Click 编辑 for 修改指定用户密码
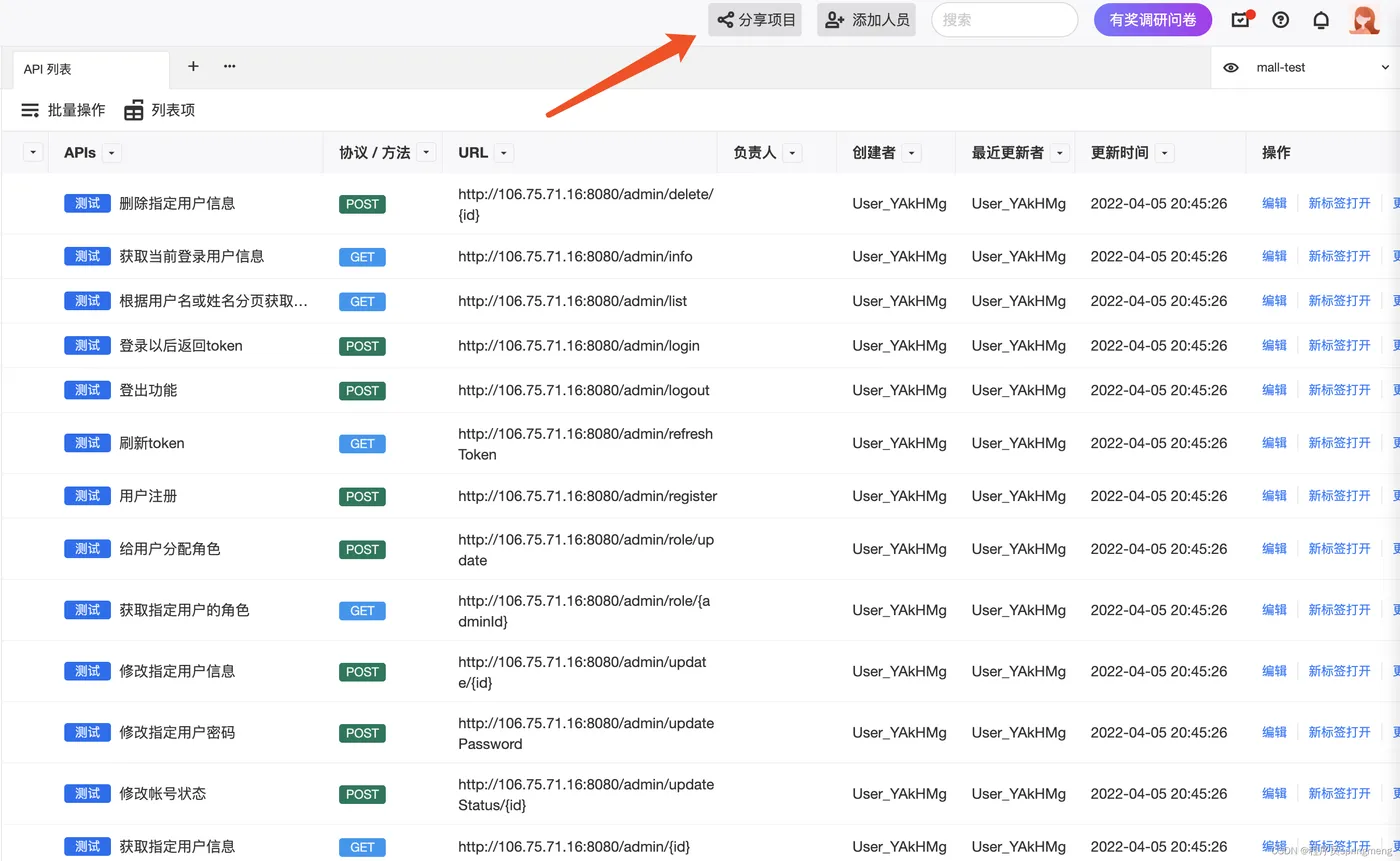Viewport: 1400px width, 861px height. pos(1274,732)
